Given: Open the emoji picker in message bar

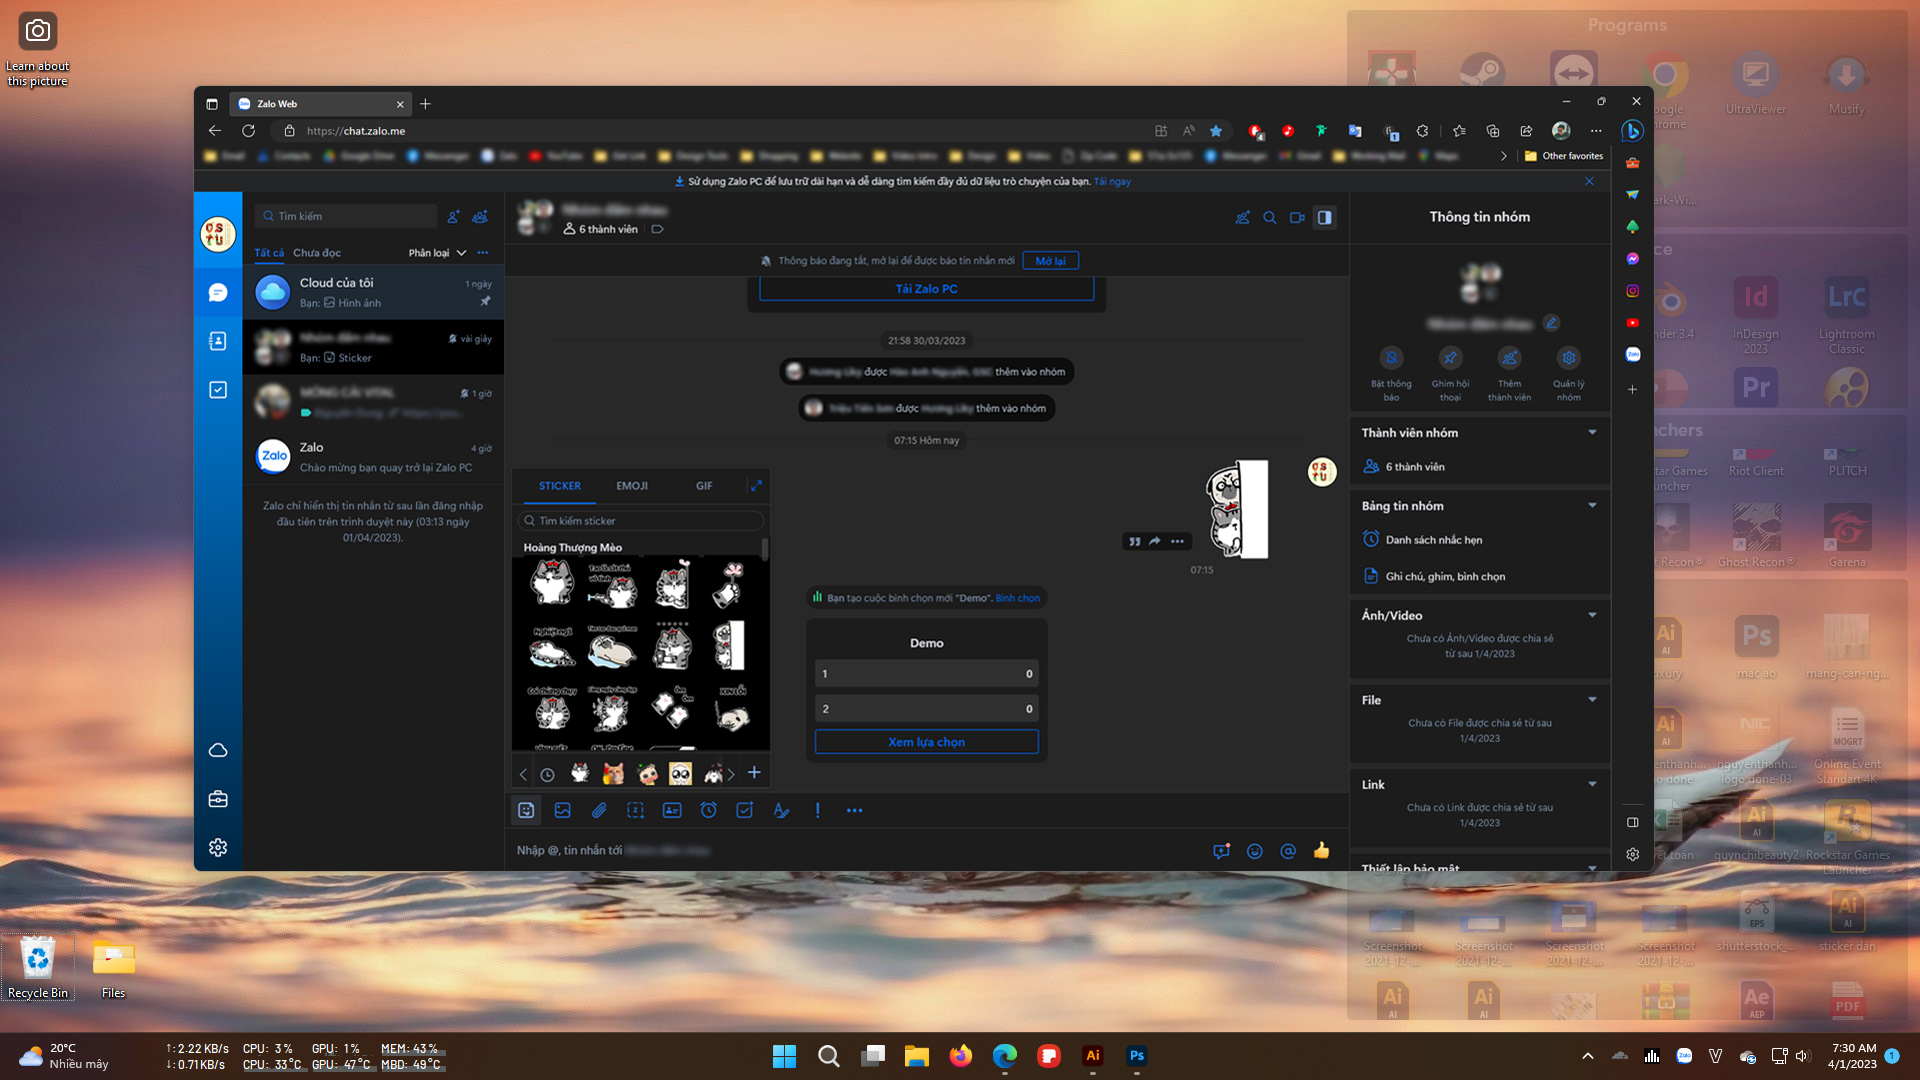Looking at the screenshot, I should pos(1255,851).
